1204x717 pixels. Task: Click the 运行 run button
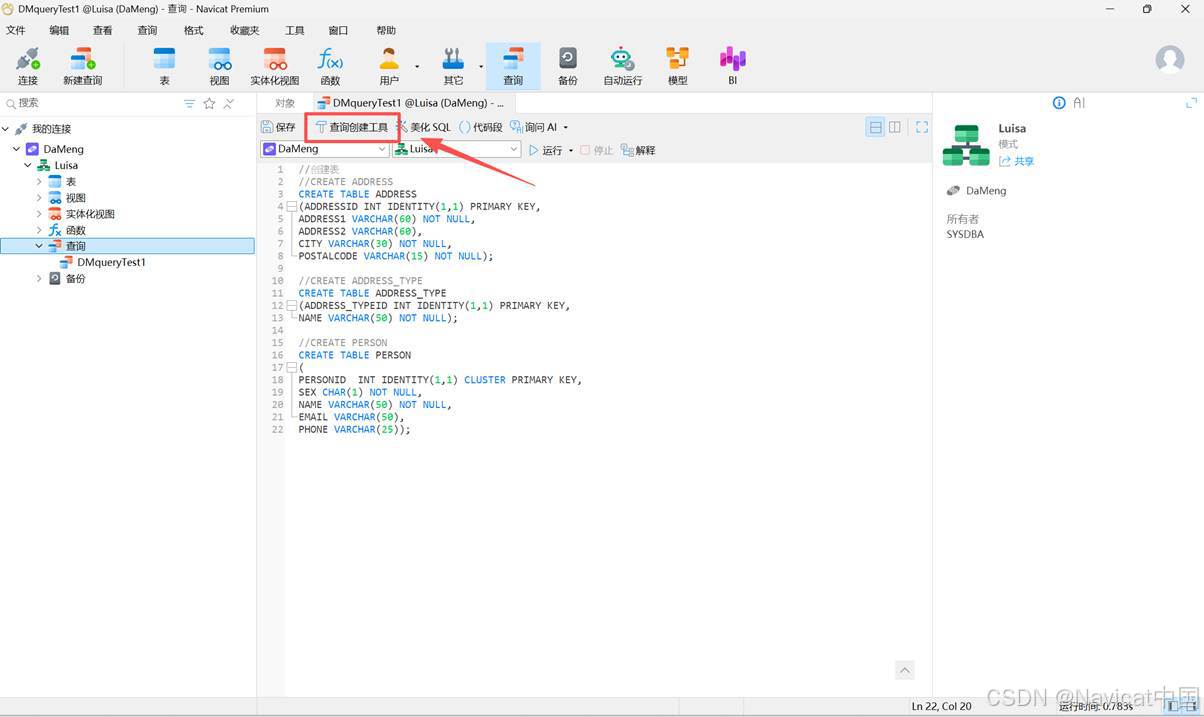click(545, 150)
